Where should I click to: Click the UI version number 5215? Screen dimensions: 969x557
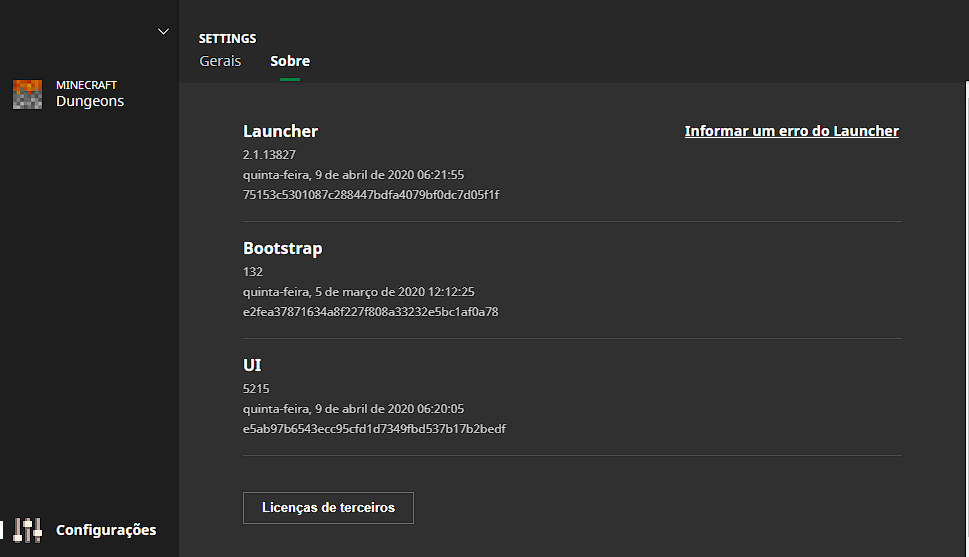256,389
